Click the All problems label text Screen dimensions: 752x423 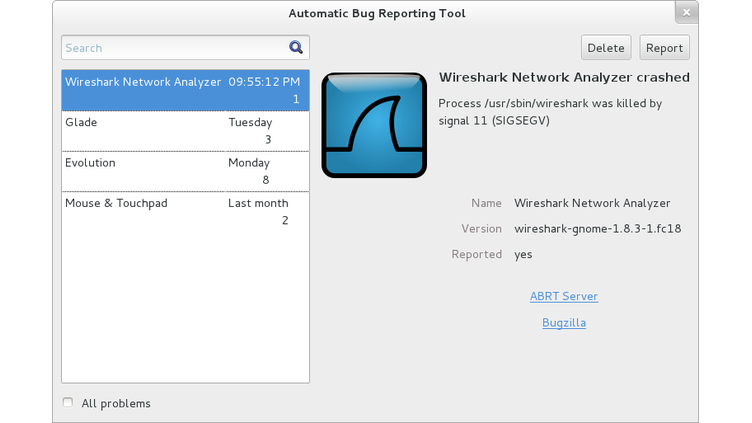[116, 404]
